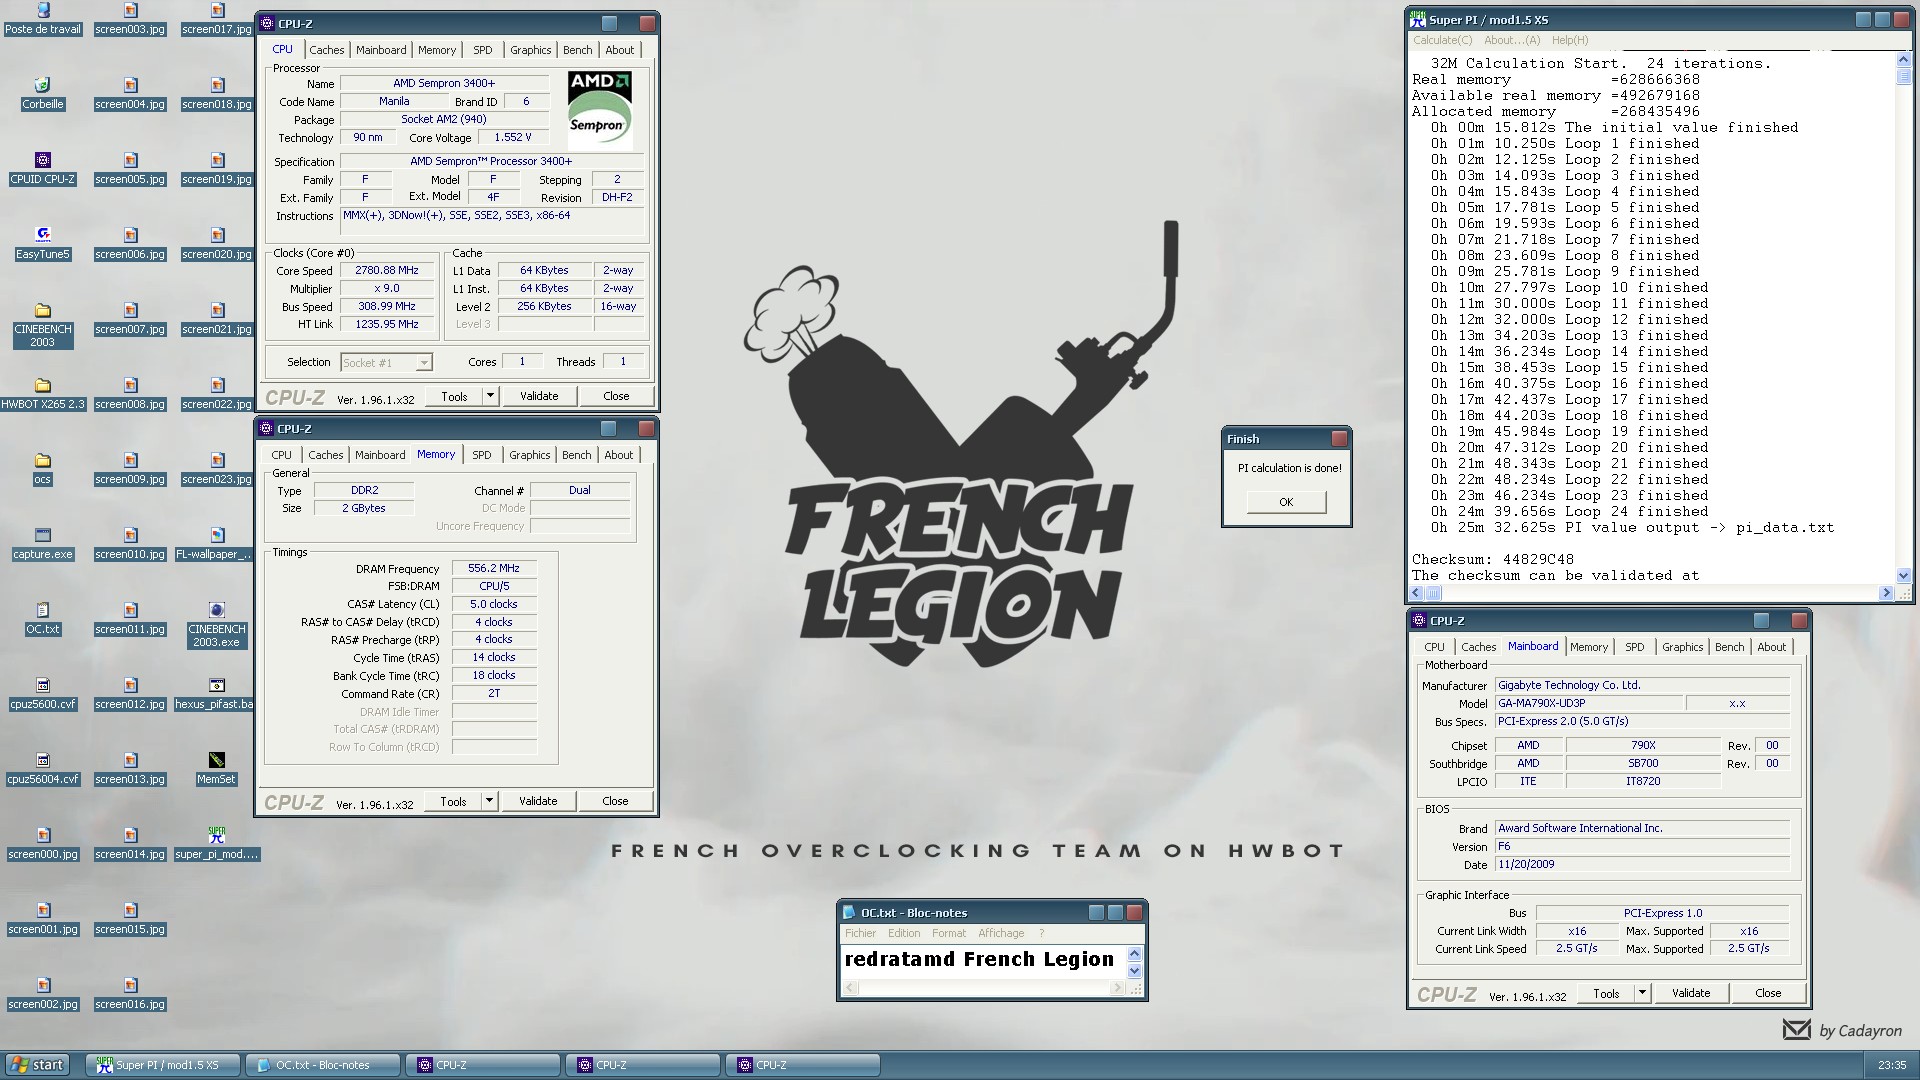
Task: Click in the Bloc-notes text area
Action: coord(983,960)
